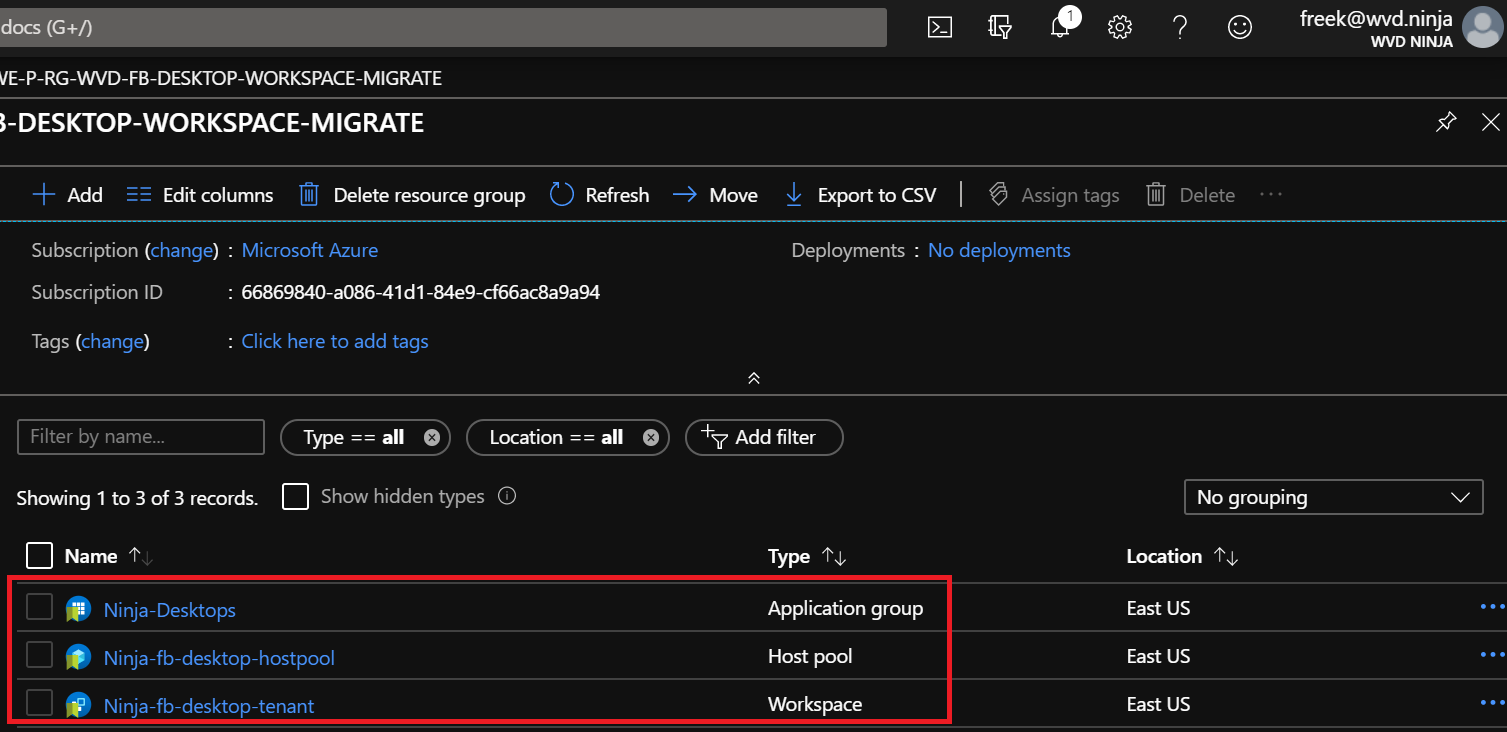Viewport: 1507px width, 732px height.
Task: Remove the Location == all filter
Action: [650, 437]
